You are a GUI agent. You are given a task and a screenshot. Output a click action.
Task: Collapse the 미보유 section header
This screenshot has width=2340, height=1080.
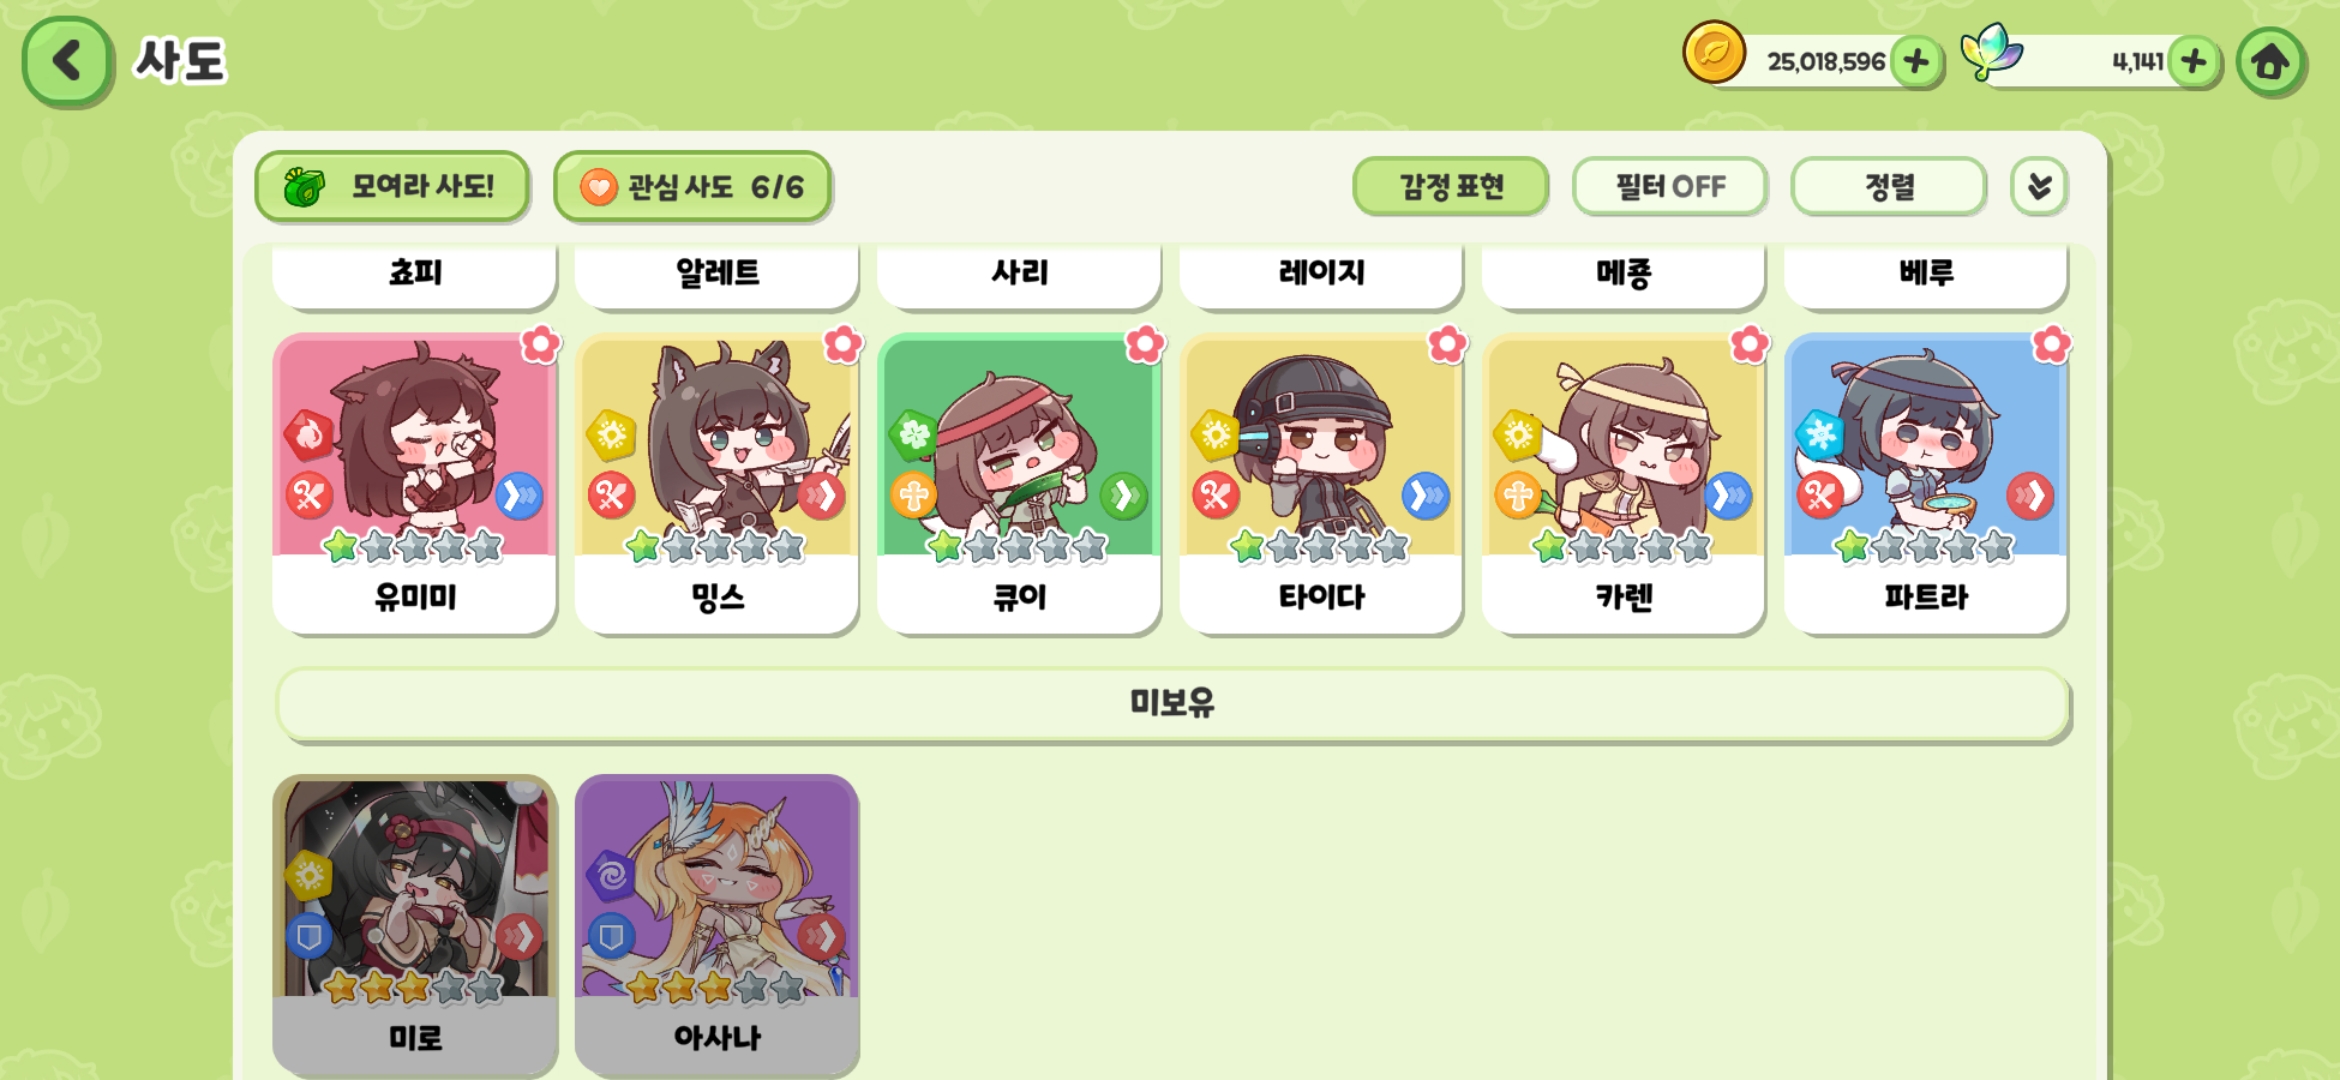pos(1172,704)
